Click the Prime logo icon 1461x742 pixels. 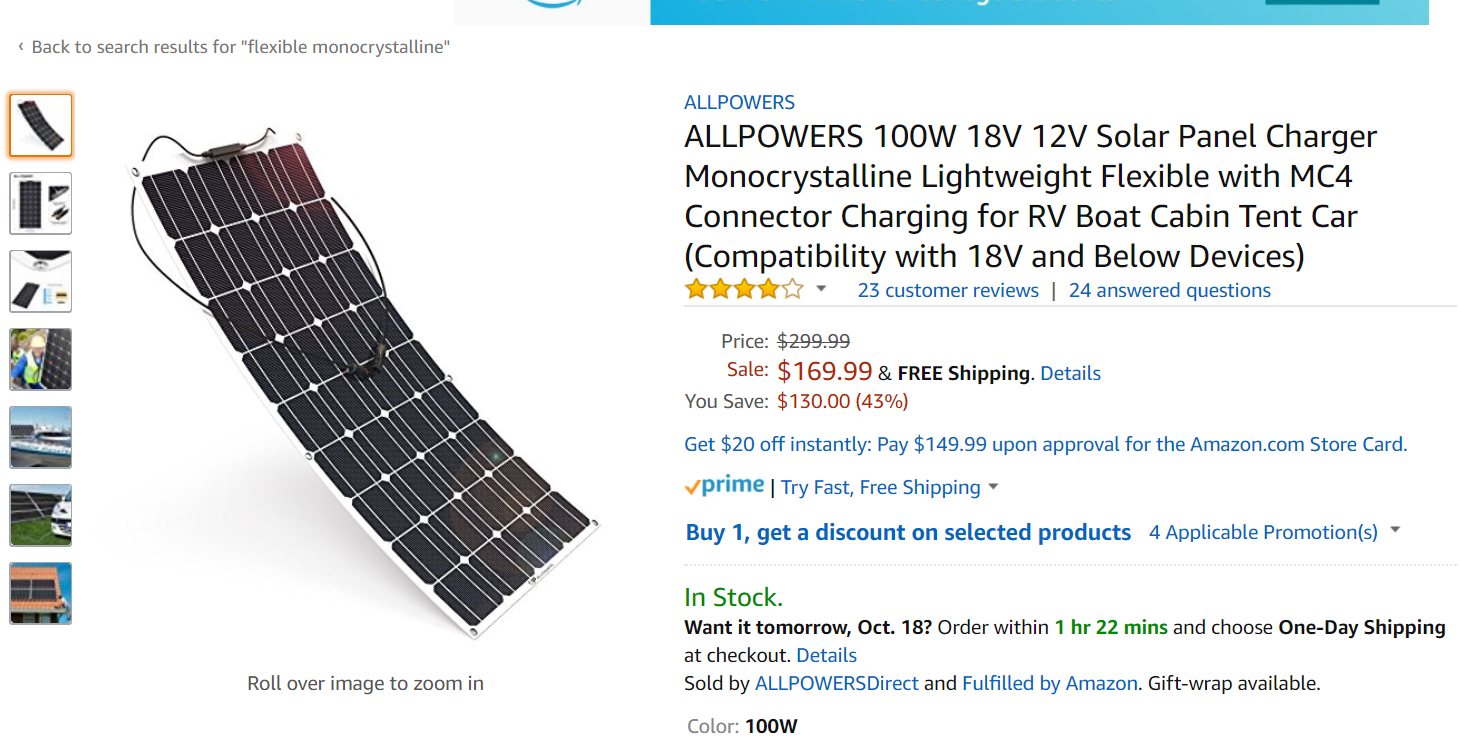724,486
